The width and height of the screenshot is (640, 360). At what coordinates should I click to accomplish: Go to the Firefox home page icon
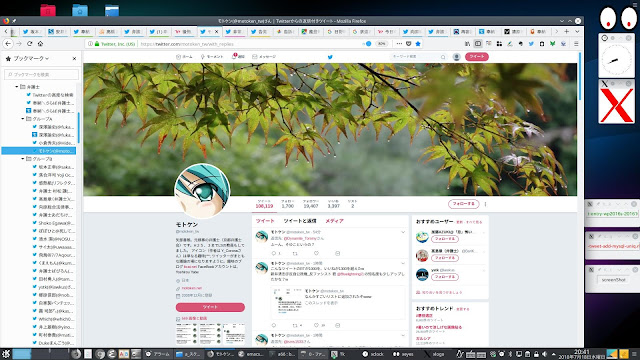coord(40,44)
